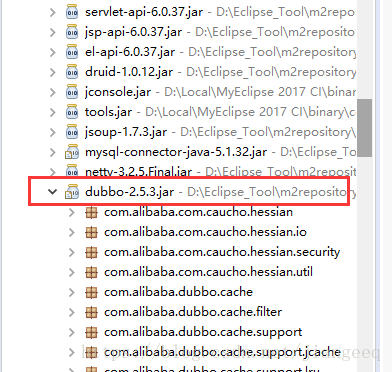Click the el-api-6.0.37.jar jar icon
Viewport: 392px width, 372px height.
click(72, 52)
